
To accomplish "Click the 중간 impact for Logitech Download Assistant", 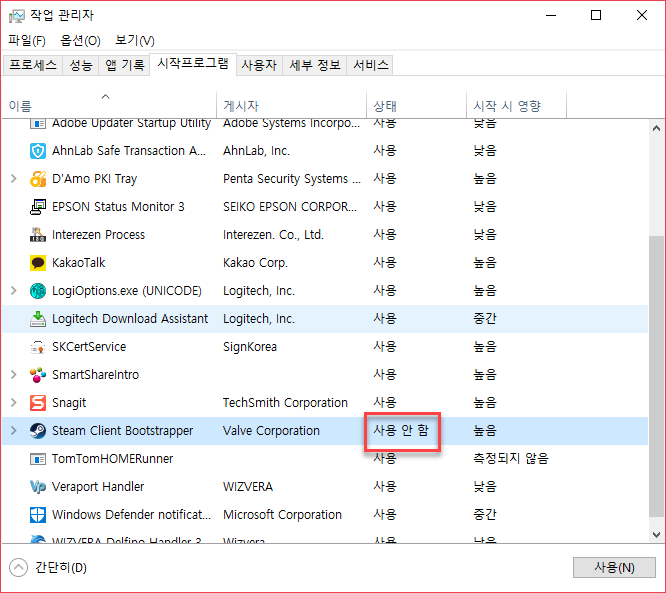I will 485,319.
